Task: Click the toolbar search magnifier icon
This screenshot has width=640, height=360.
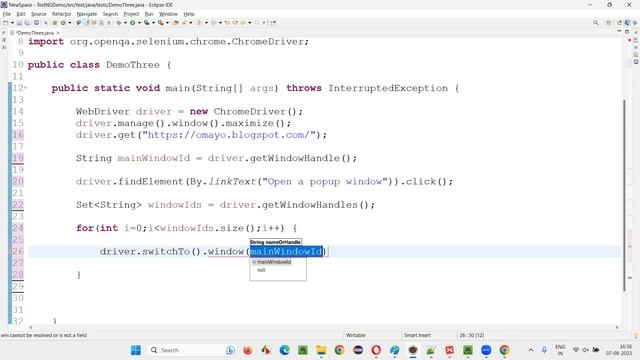Action: (x=596, y=23)
